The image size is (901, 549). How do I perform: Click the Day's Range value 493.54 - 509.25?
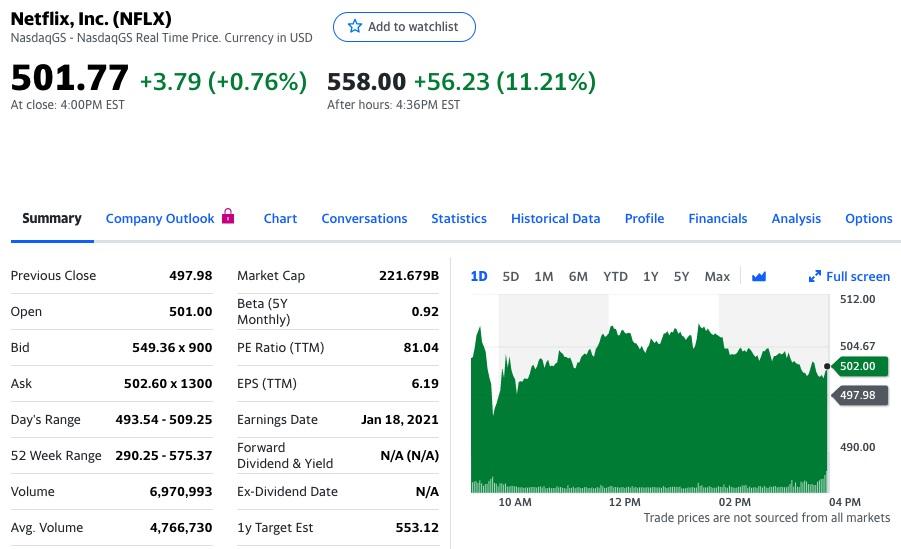coord(164,420)
